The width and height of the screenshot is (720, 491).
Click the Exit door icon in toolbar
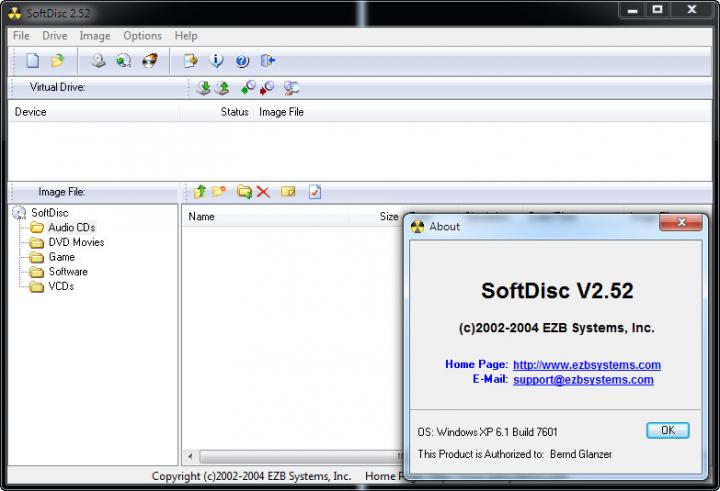[x=267, y=61]
